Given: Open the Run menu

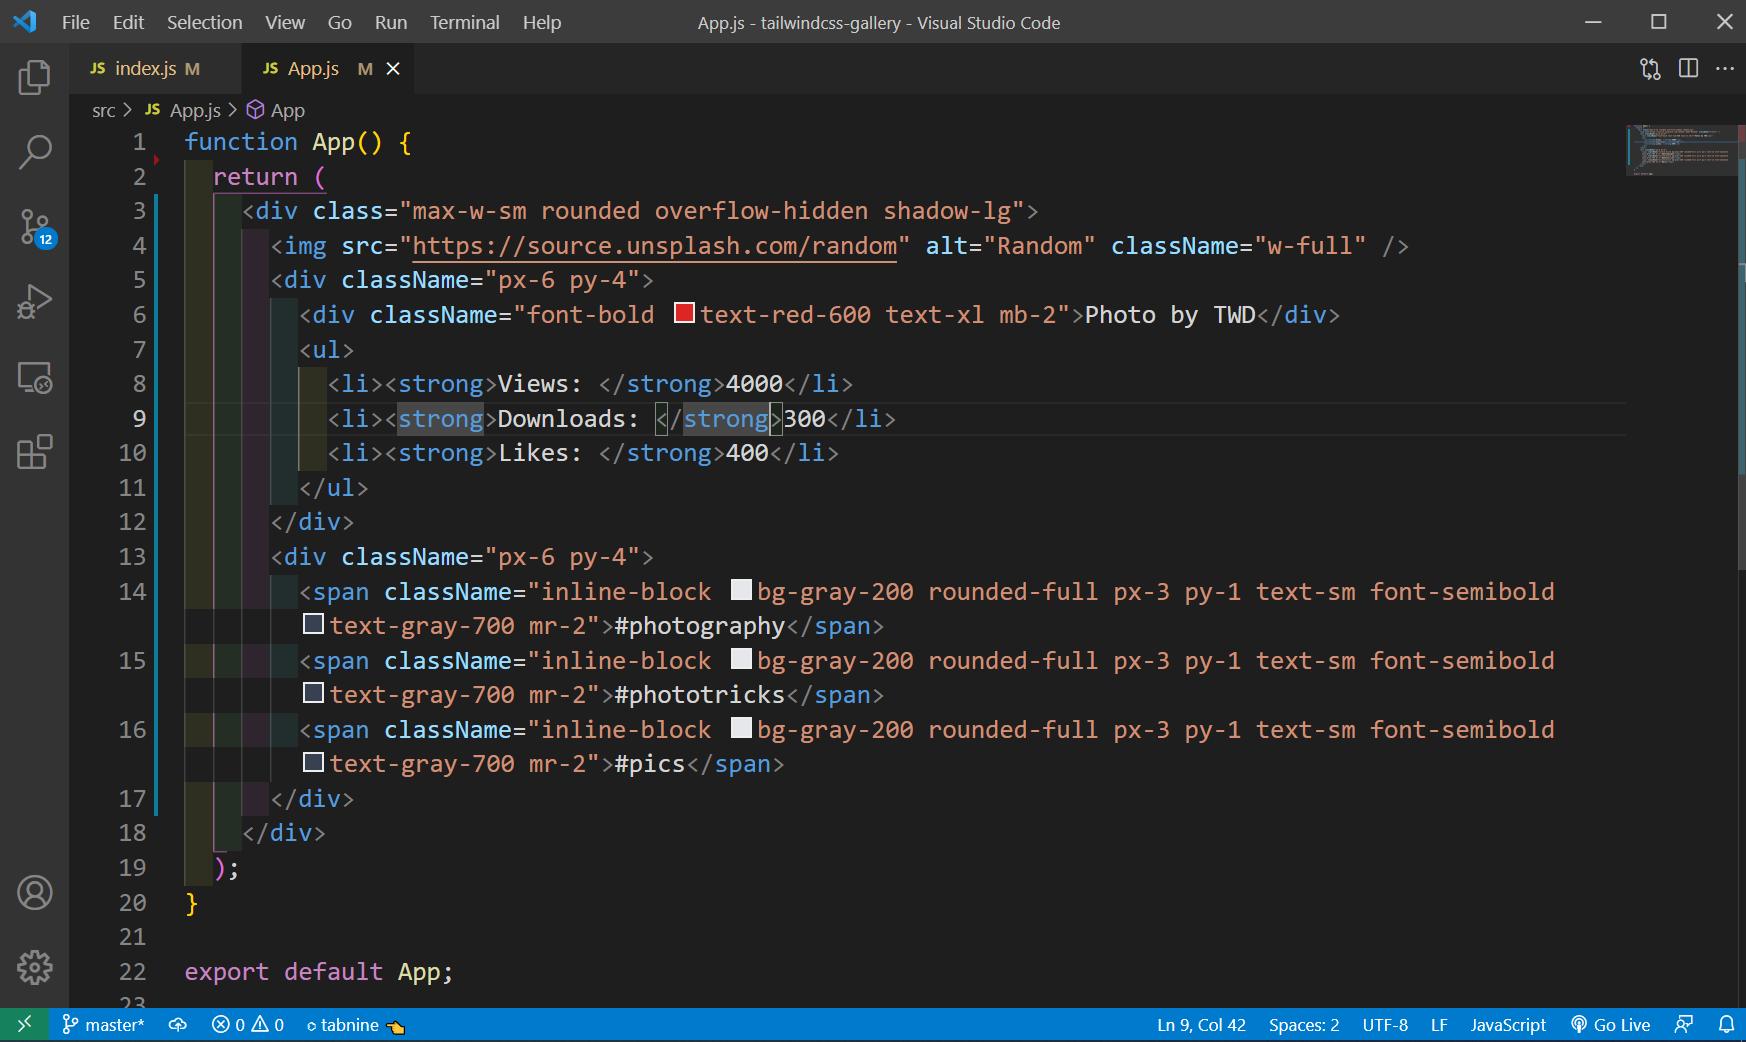Looking at the screenshot, I should 391,22.
